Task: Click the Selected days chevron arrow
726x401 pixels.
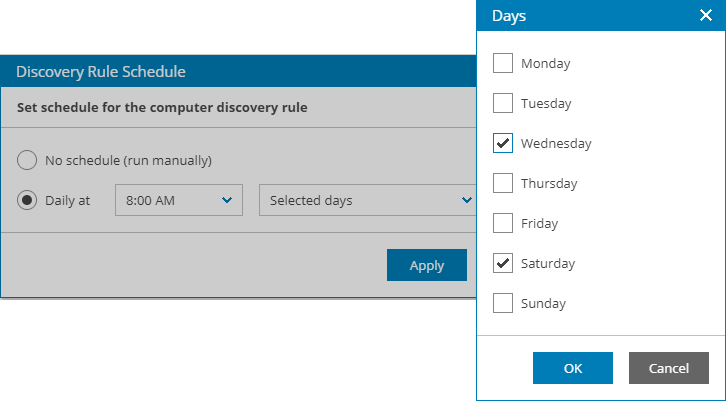Action: tap(465, 200)
